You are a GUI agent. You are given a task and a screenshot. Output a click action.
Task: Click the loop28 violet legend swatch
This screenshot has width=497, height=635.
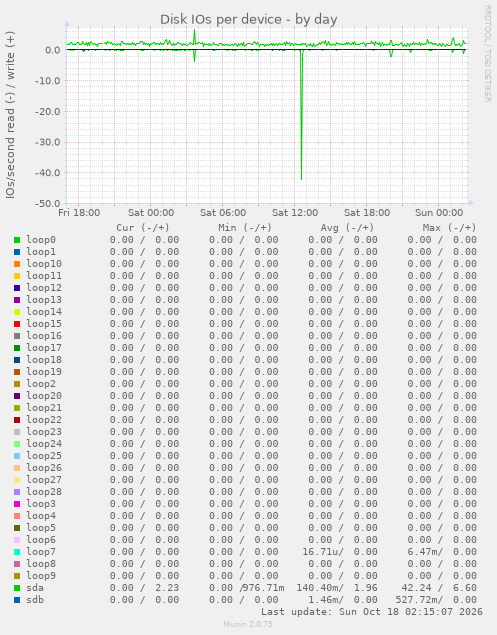point(17,492)
